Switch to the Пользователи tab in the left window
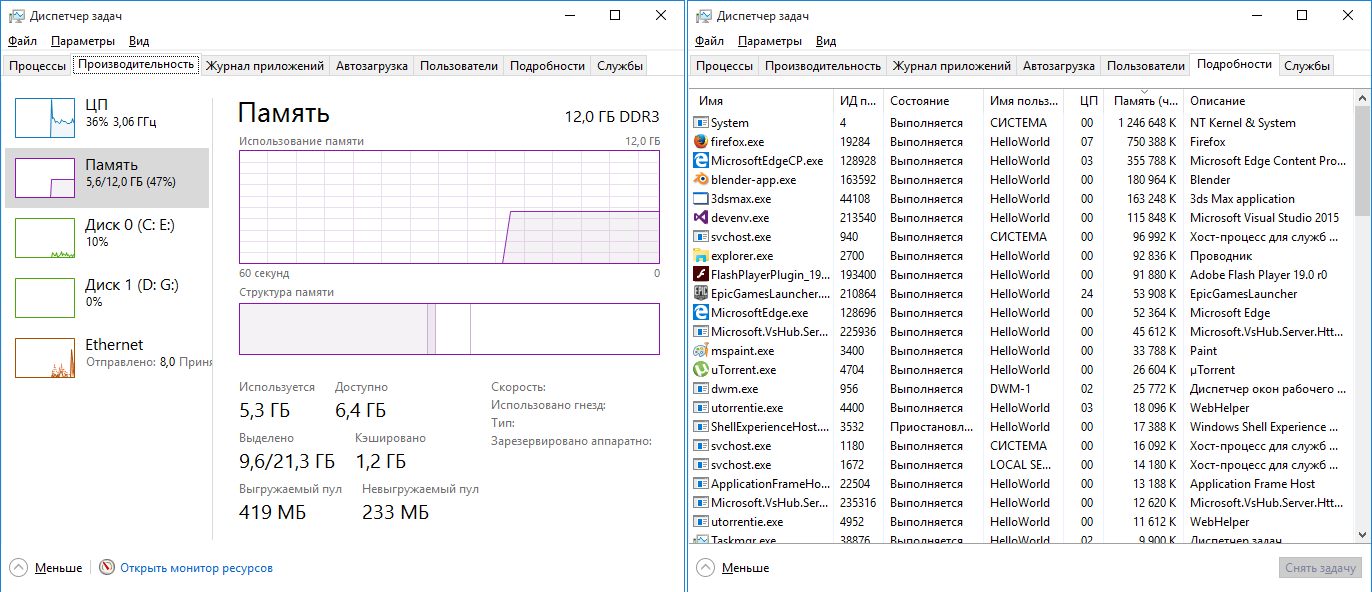The height and width of the screenshot is (592, 1372). point(459,66)
